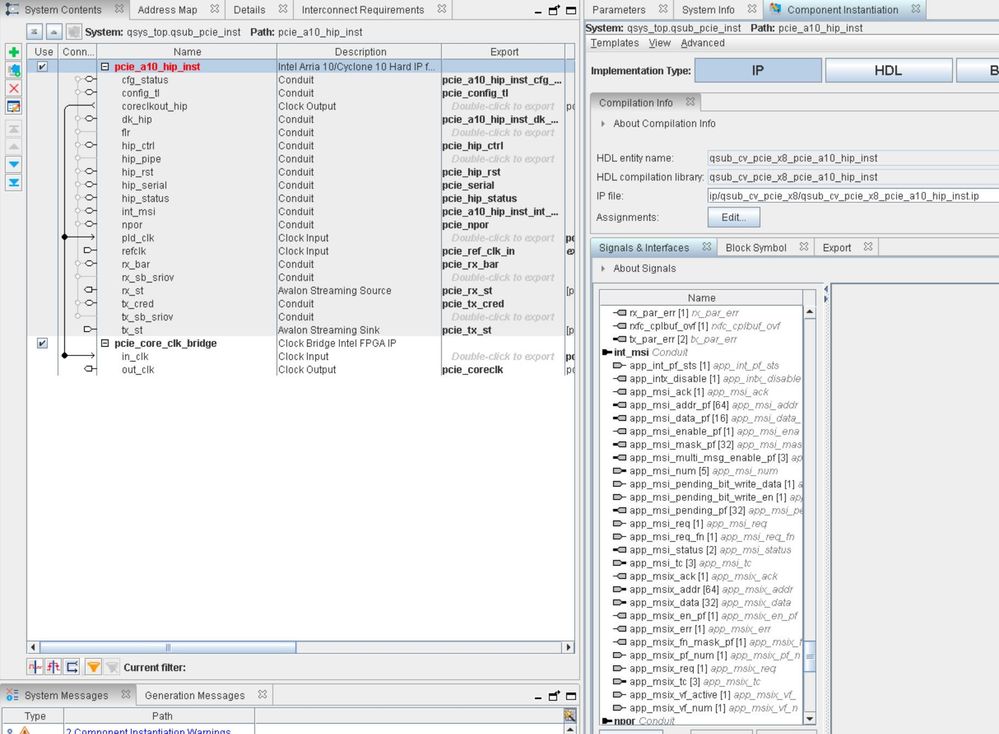Open the View menu

[x=659, y=43]
